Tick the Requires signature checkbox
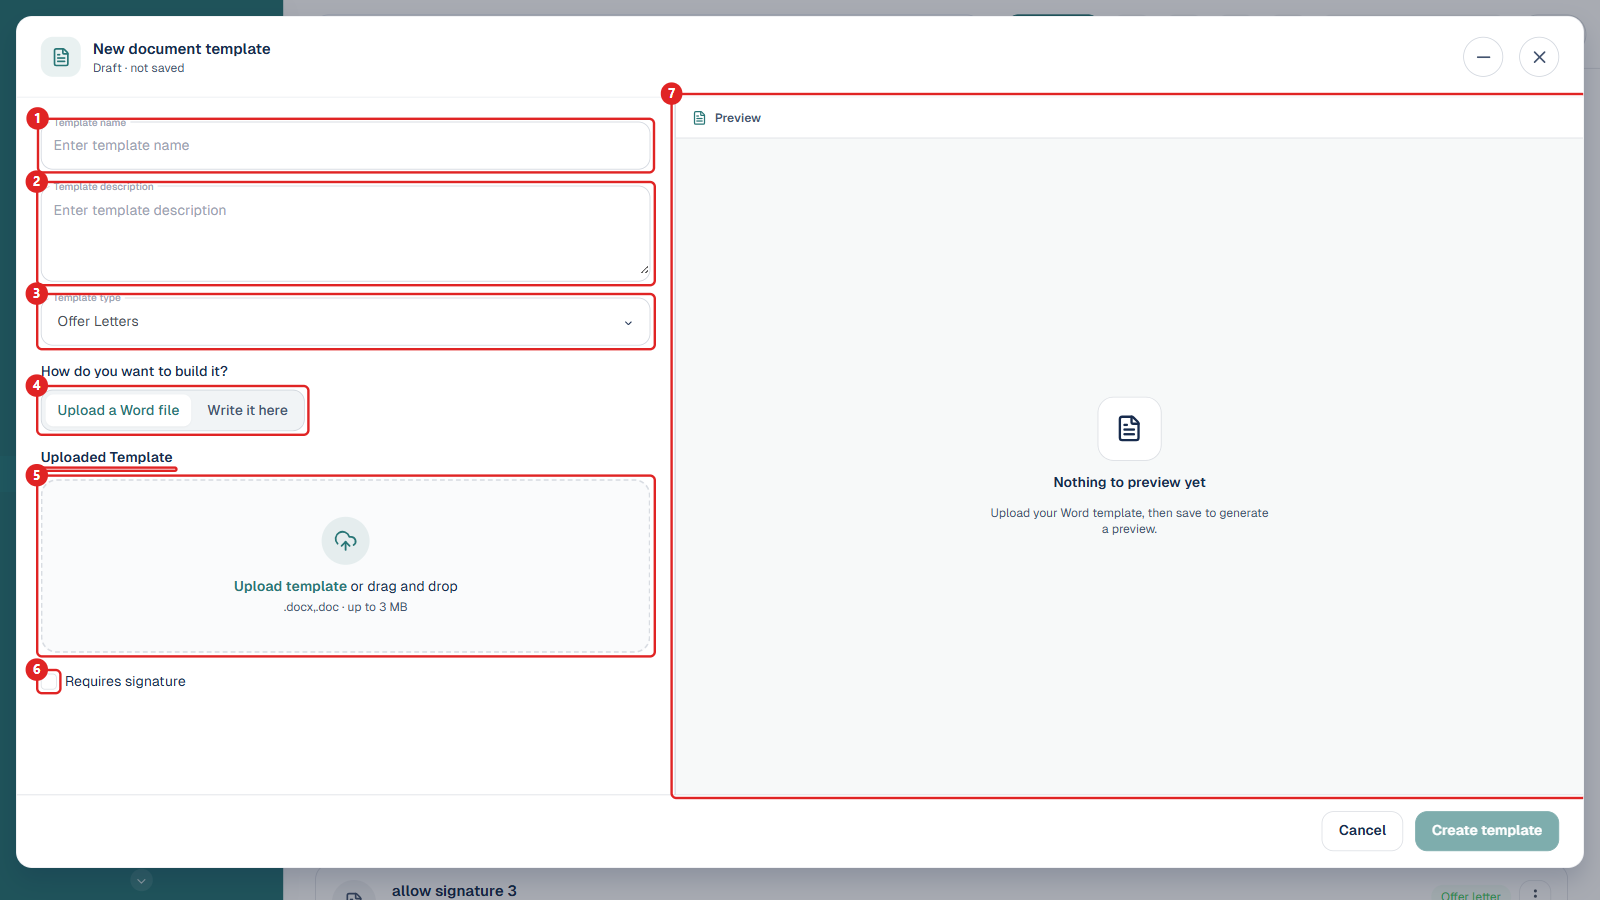1600x900 pixels. pos(49,682)
